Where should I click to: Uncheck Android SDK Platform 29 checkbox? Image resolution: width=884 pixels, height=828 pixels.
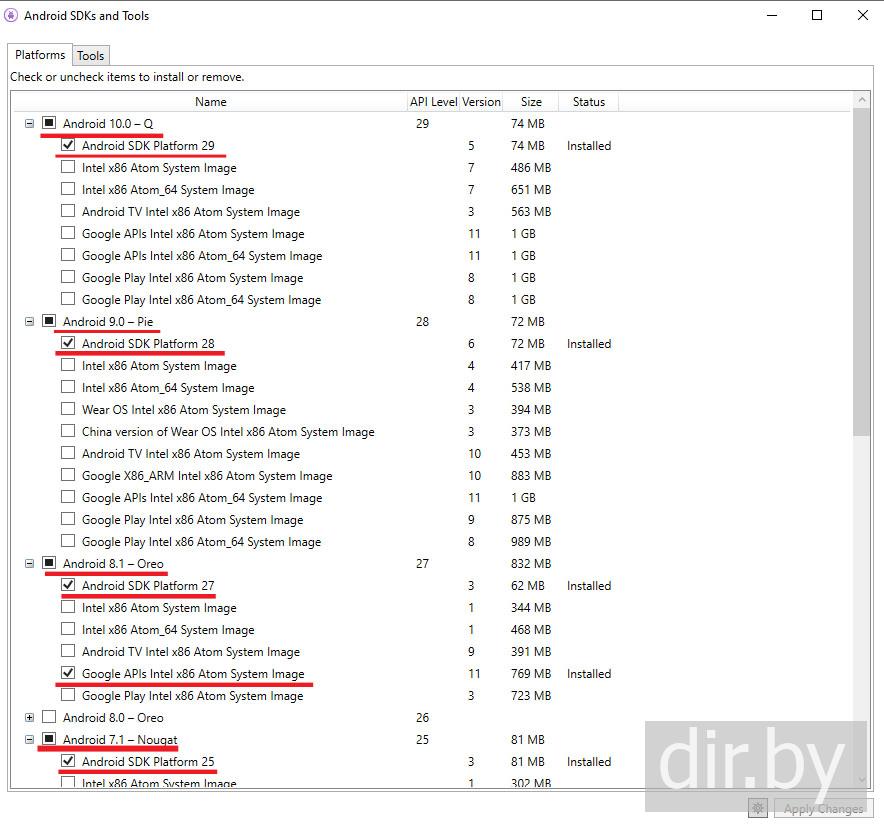point(68,146)
